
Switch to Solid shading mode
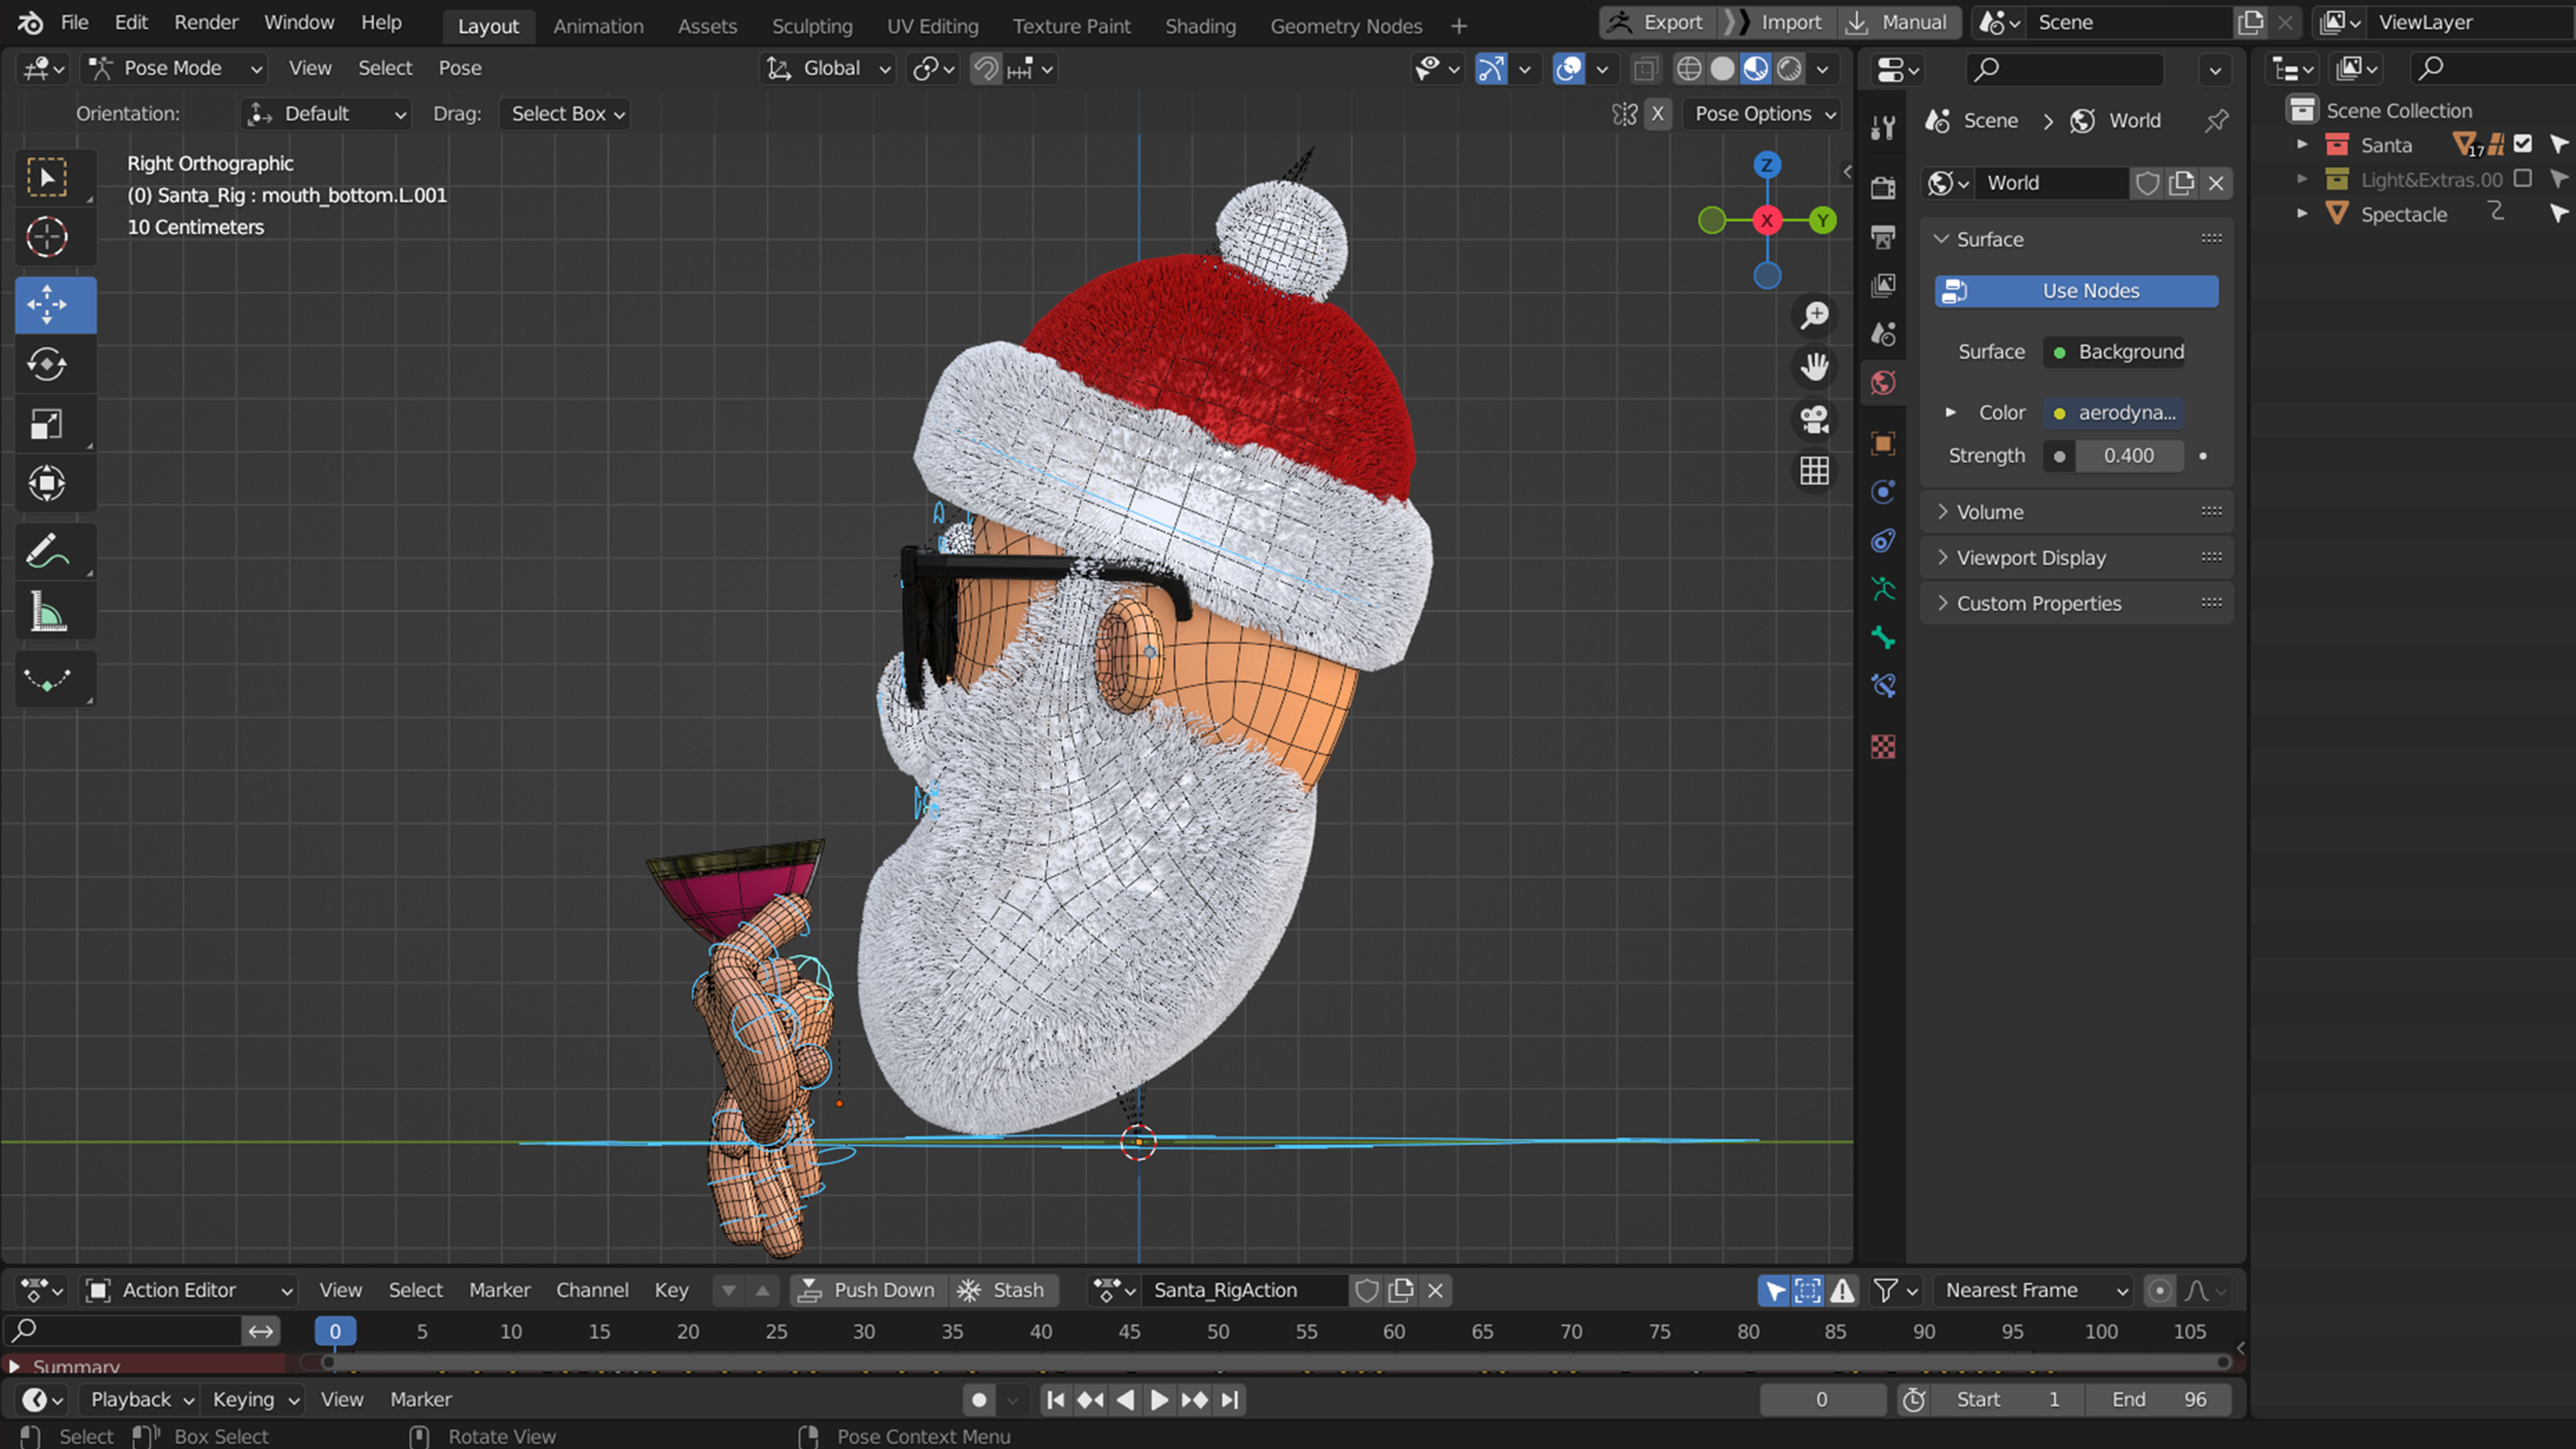1722,69
